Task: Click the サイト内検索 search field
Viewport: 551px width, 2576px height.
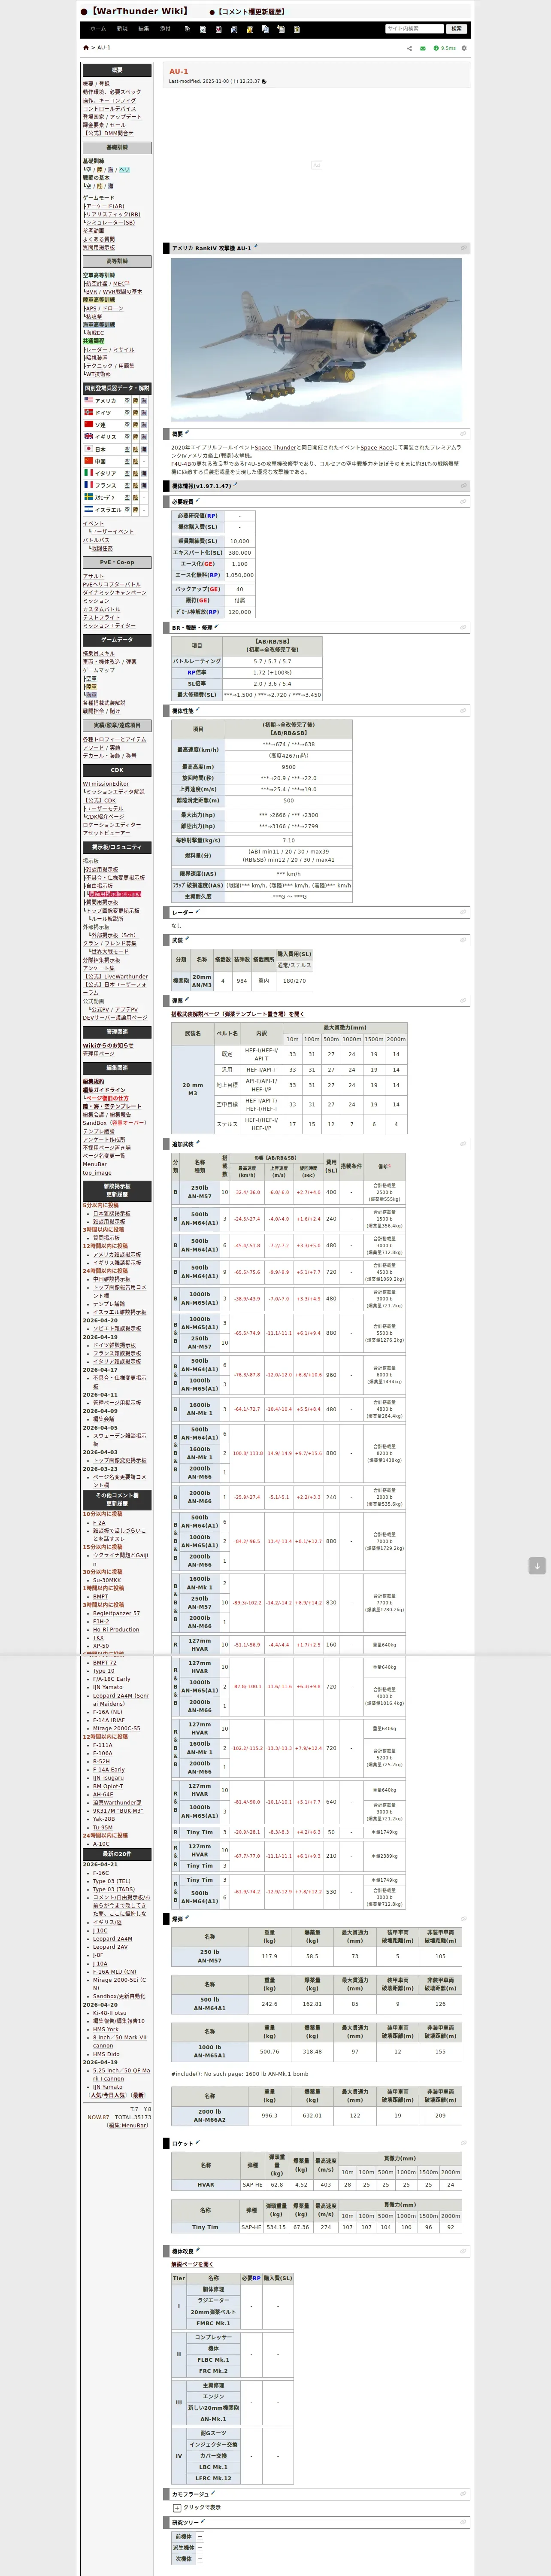Action: [414, 29]
